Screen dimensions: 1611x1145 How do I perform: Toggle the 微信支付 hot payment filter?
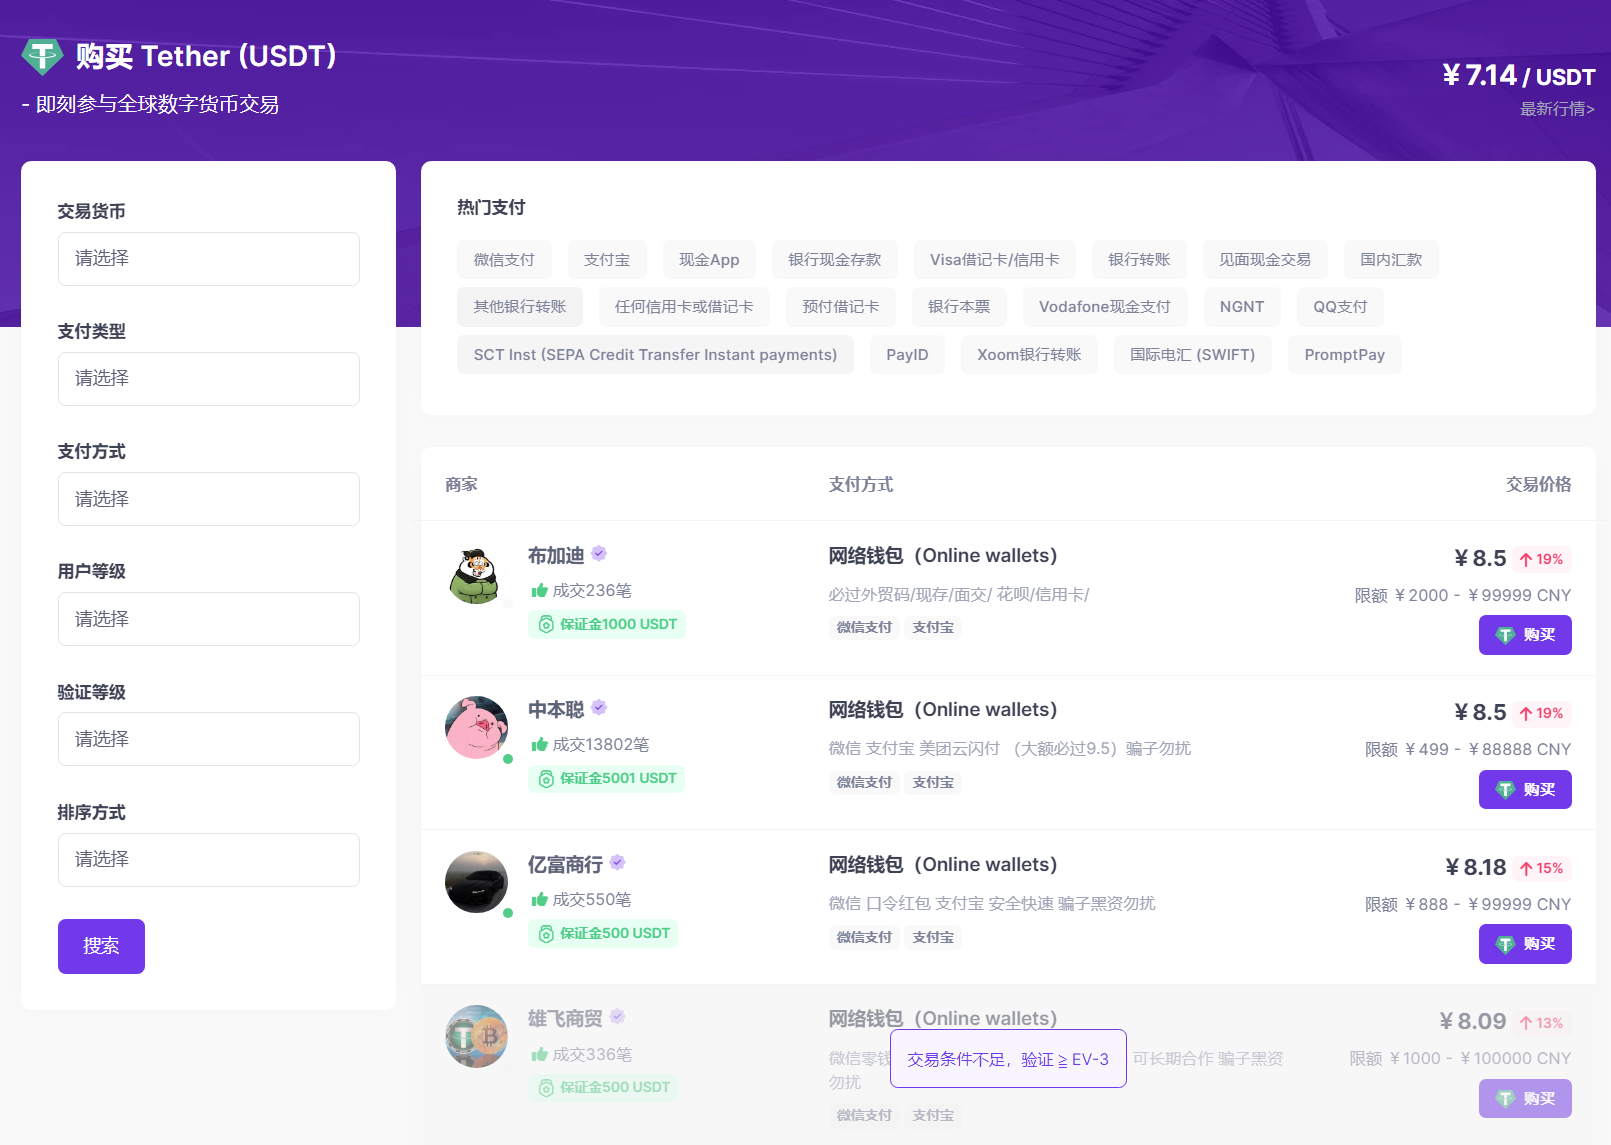click(504, 259)
